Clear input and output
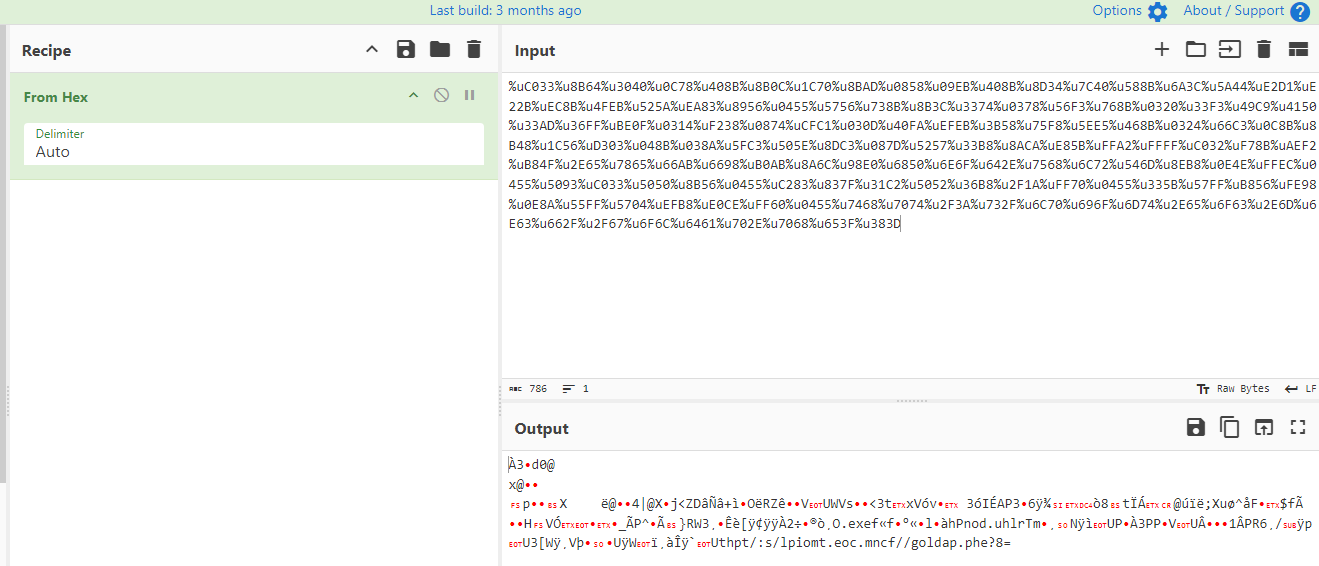The image size is (1319, 566). 1264,50
